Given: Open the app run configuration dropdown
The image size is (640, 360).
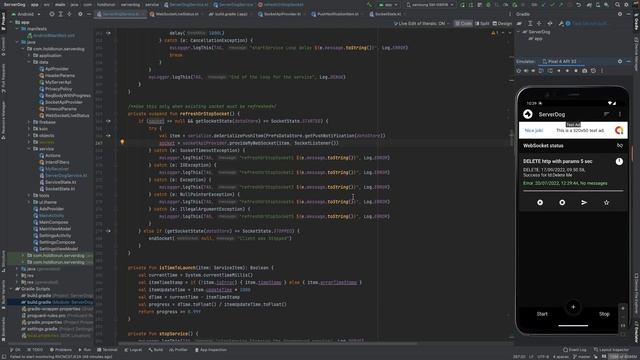Looking at the screenshot, I should (387, 5).
